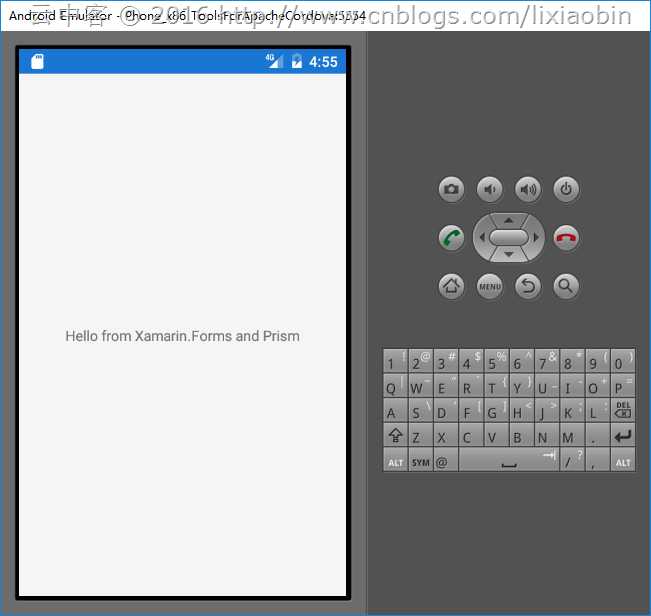Click the D-pad center select button

coord(509,237)
